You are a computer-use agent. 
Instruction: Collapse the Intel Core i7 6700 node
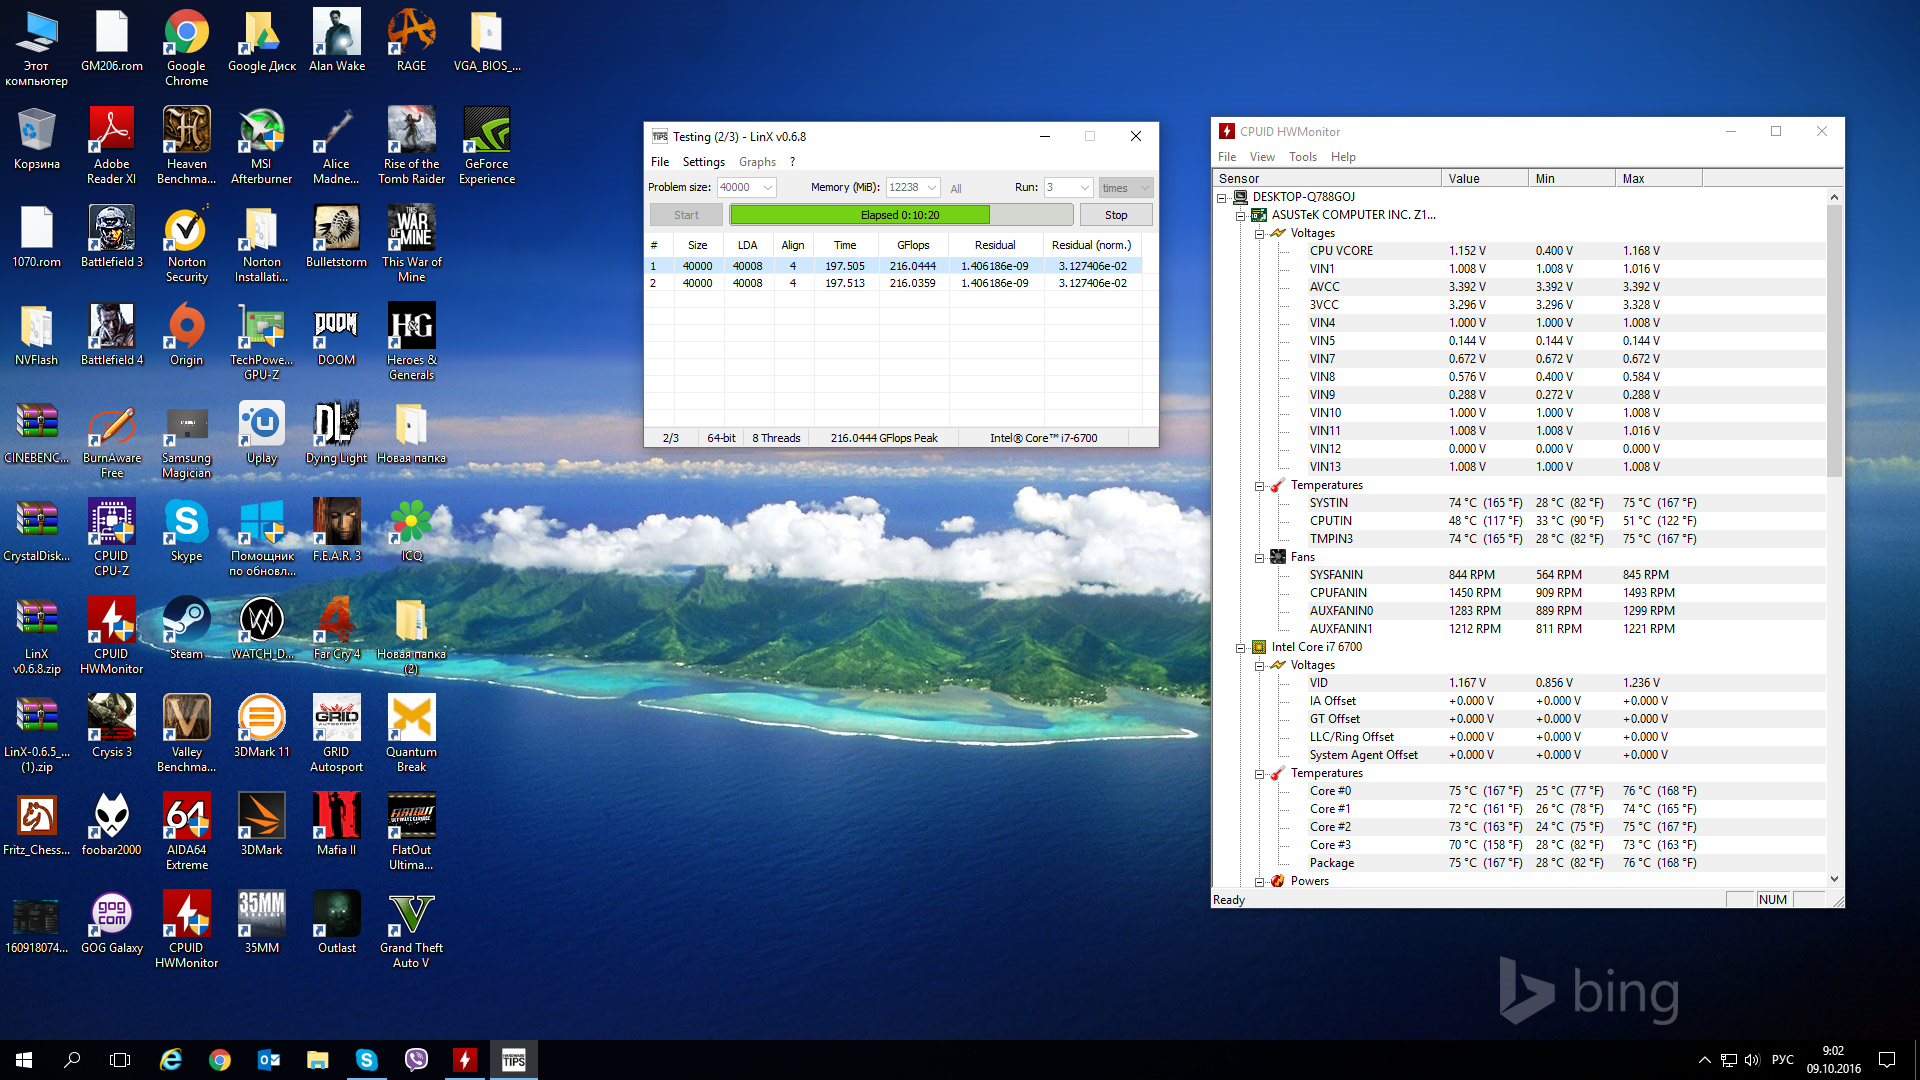tap(1240, 647)
